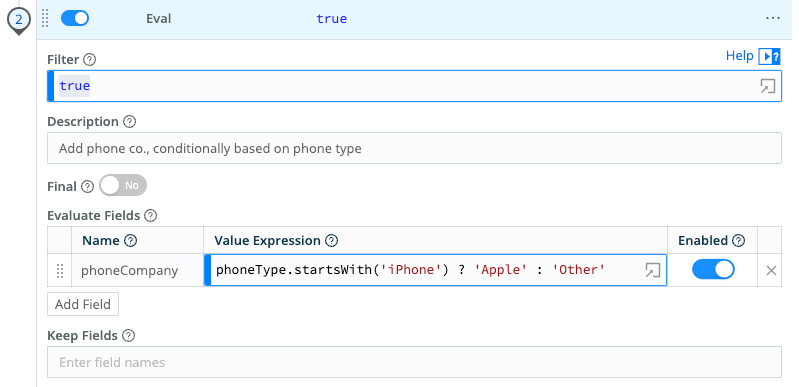
Task: Click the Eval function name in header
Action: 158,19
